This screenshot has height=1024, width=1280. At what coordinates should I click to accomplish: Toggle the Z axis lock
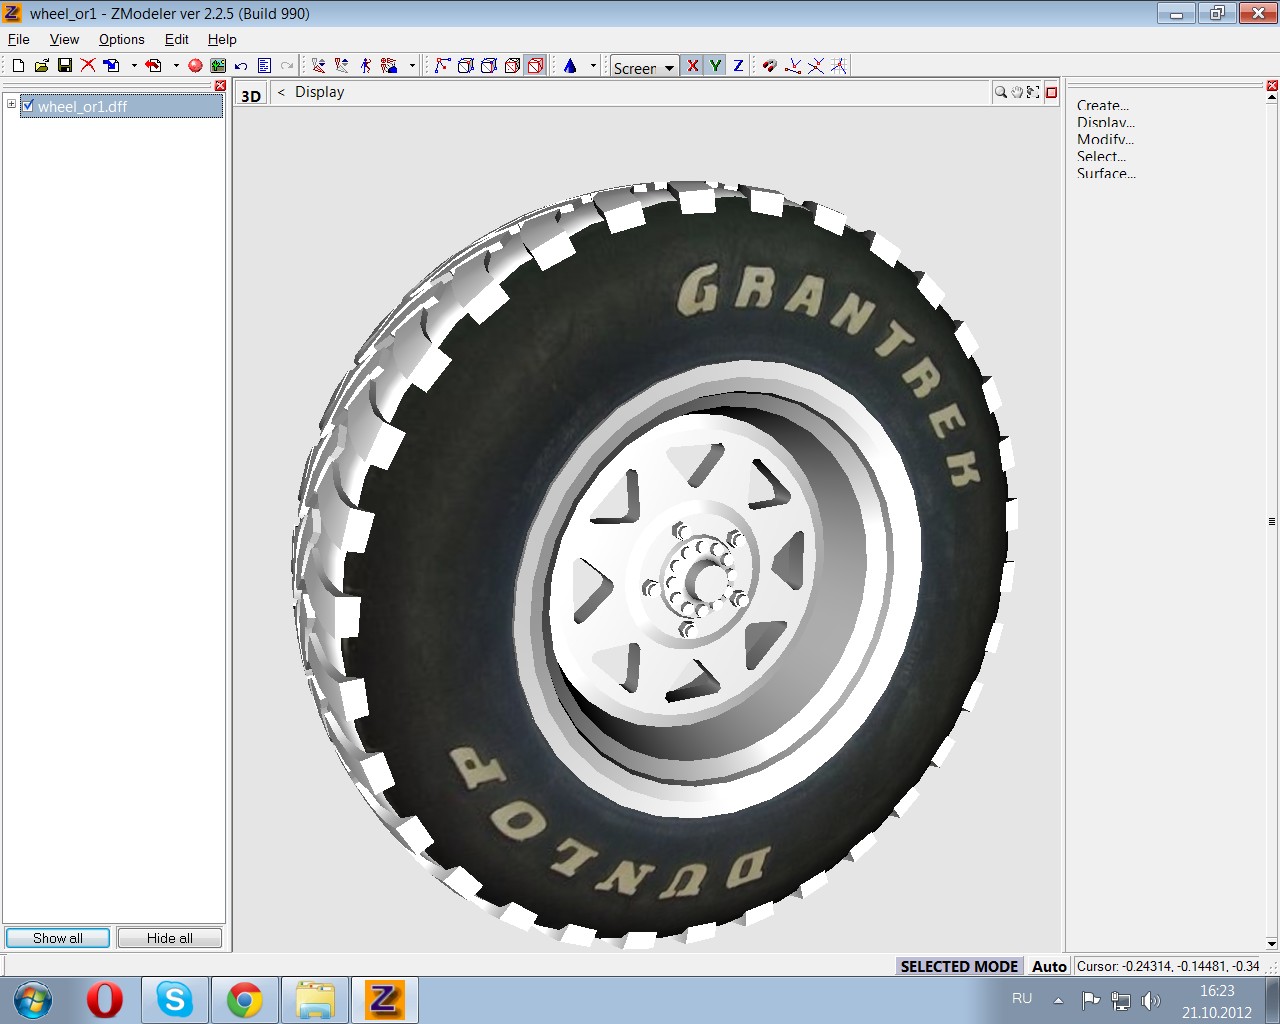(738, 66)
